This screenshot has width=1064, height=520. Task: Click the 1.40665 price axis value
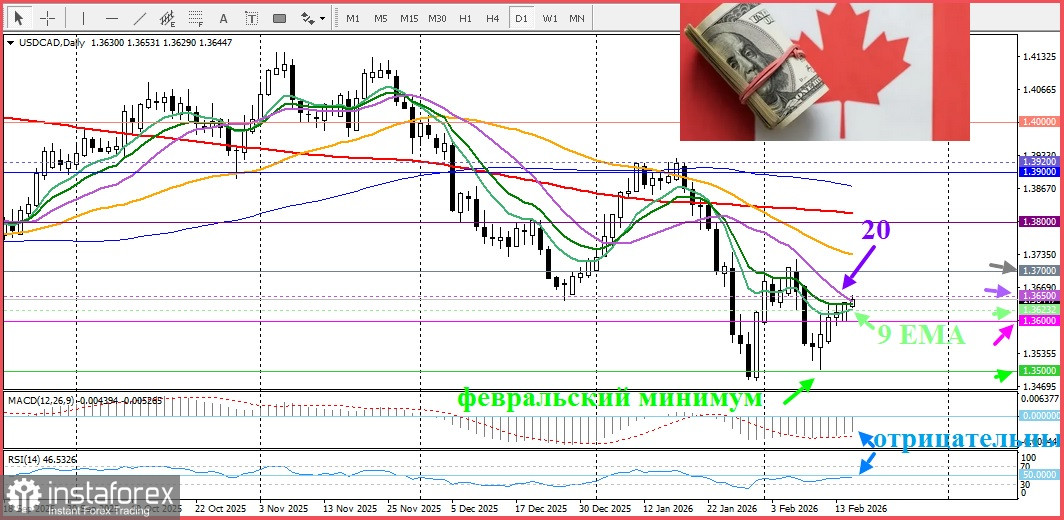[x=1038, y=90]
